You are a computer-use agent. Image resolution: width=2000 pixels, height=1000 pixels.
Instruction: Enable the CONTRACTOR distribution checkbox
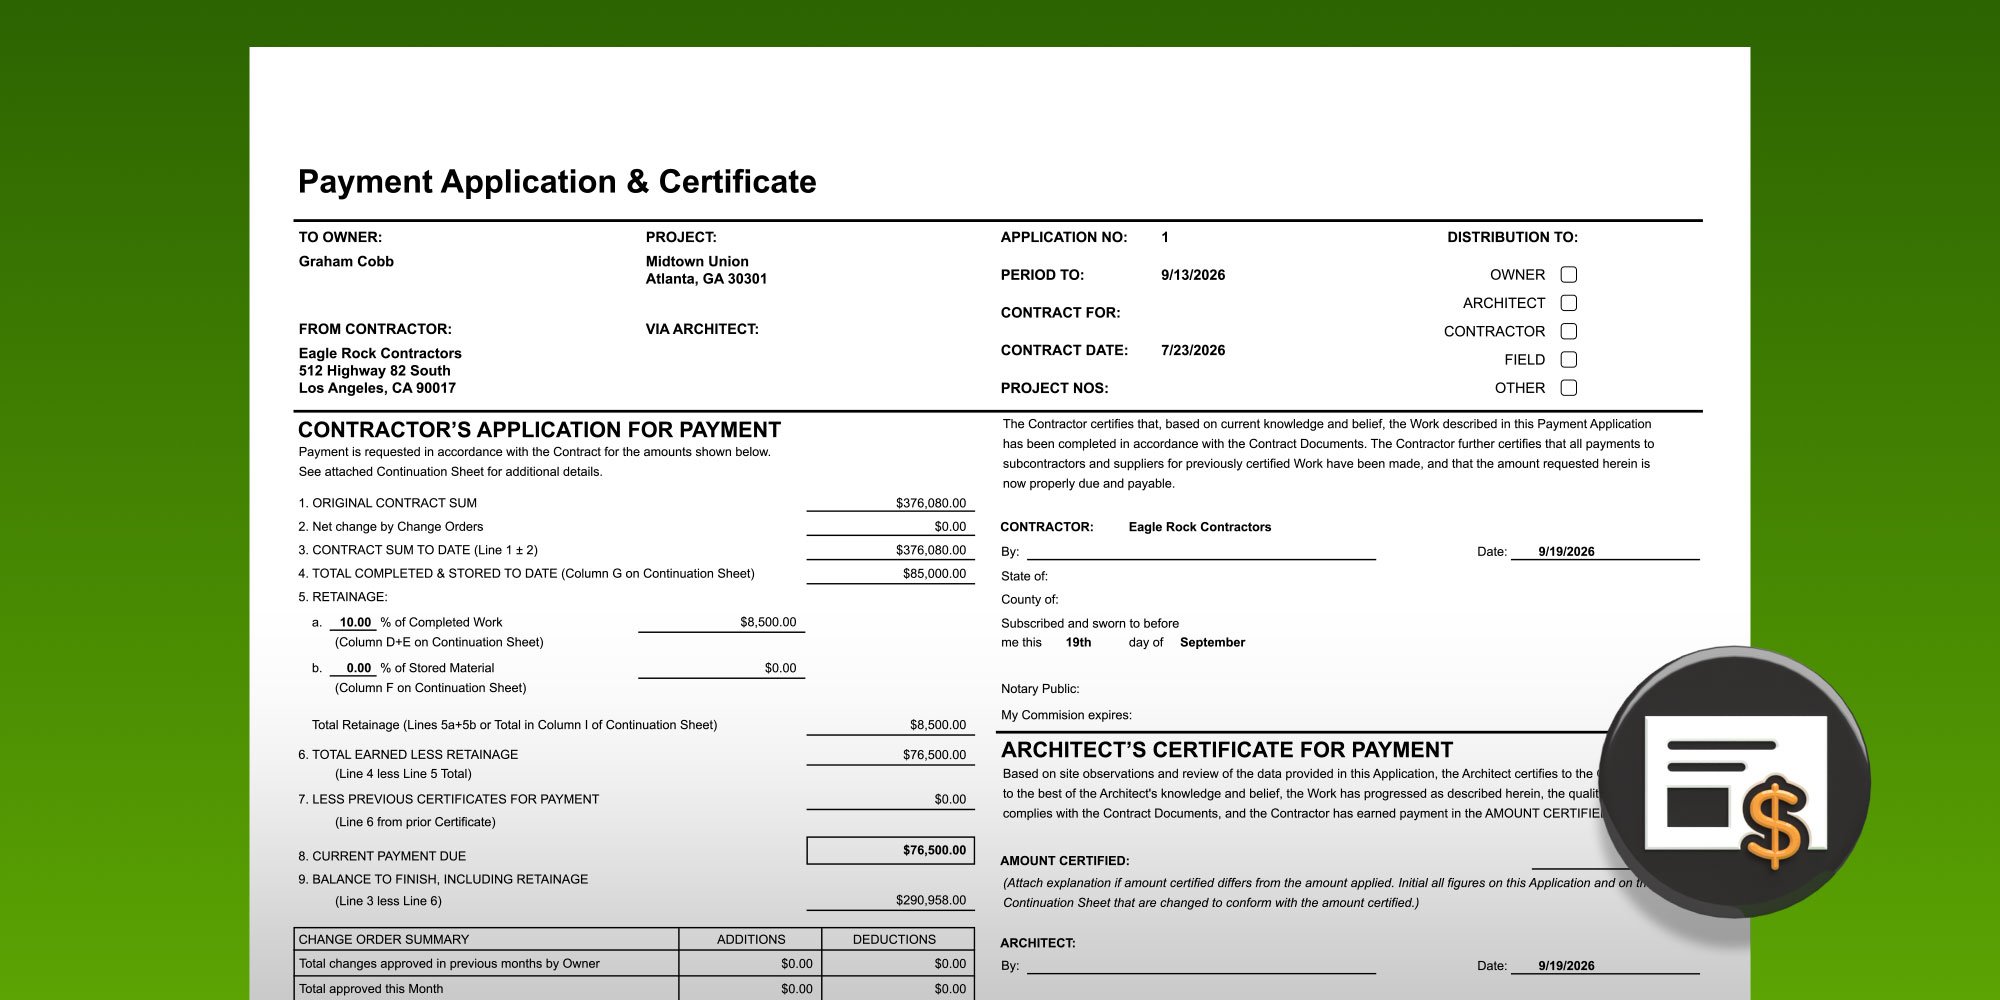tap(1570, 331)
